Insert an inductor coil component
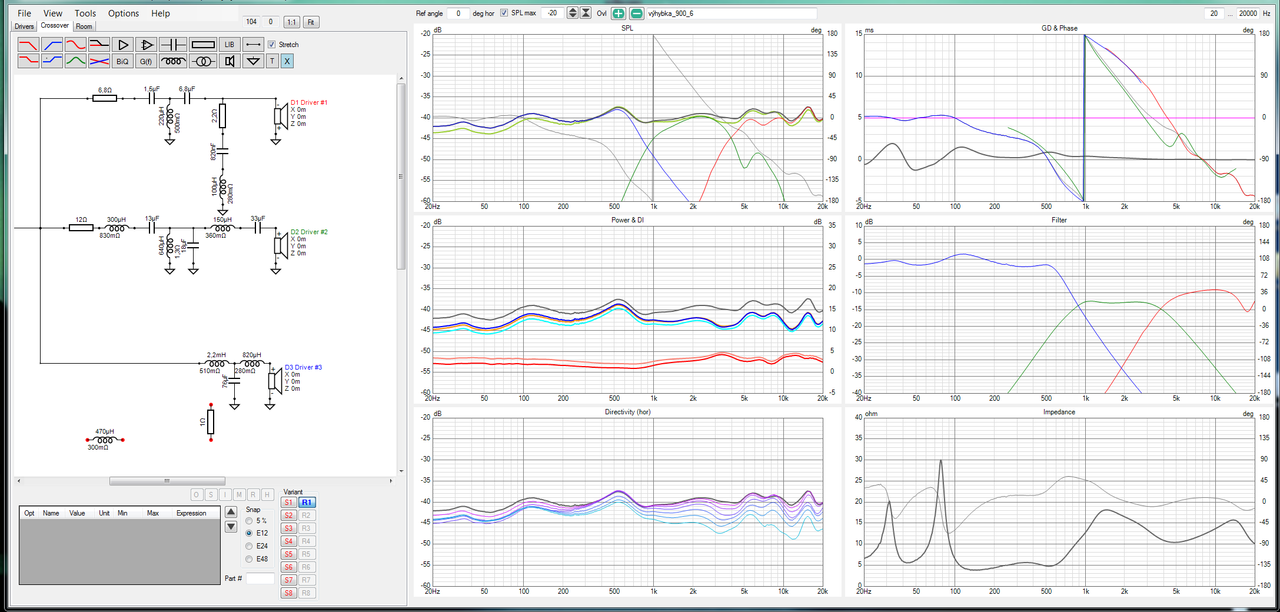 (x=173, y=61)
